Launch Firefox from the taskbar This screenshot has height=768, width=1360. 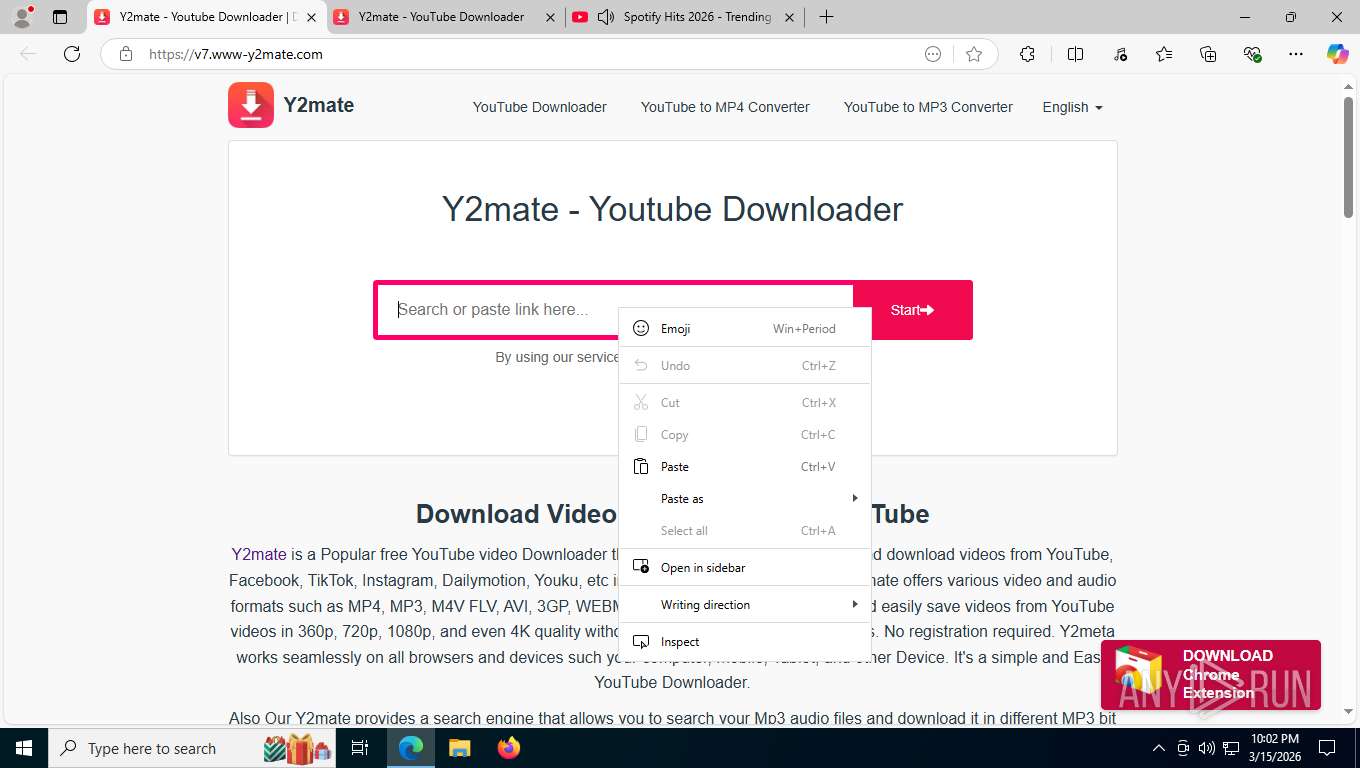click(x=509, y=748)
